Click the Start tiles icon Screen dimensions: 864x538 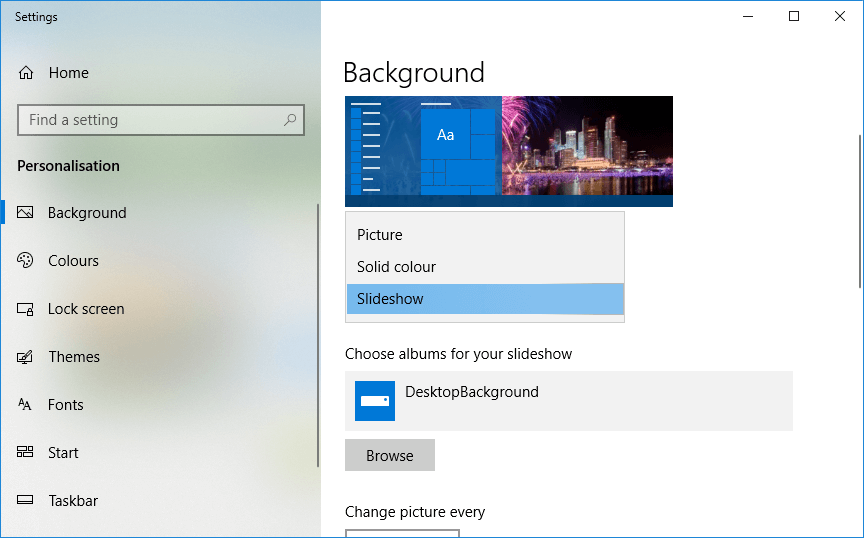(26, 453)
